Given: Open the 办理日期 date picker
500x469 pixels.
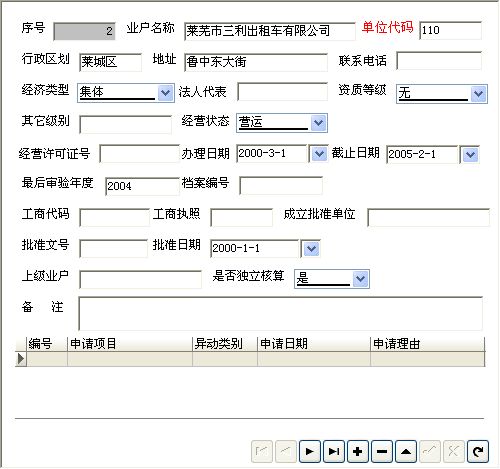Looking at the screenshot, I should (x=319, y=154).
